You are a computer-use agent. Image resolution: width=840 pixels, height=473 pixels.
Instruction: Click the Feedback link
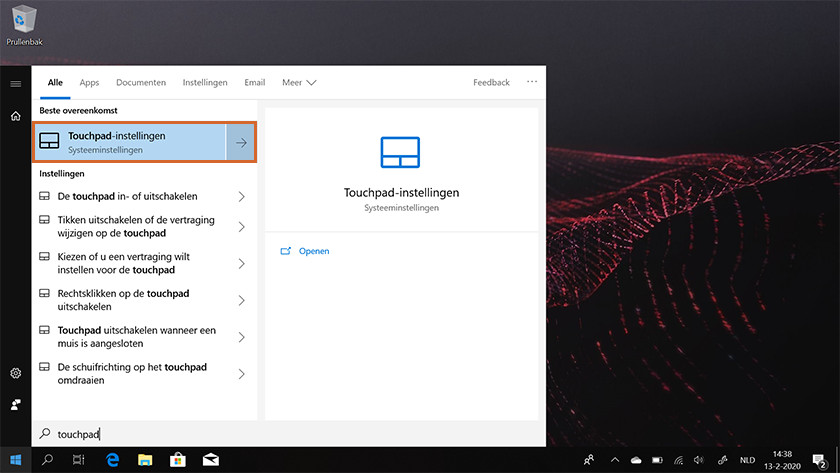pos(491,82)
